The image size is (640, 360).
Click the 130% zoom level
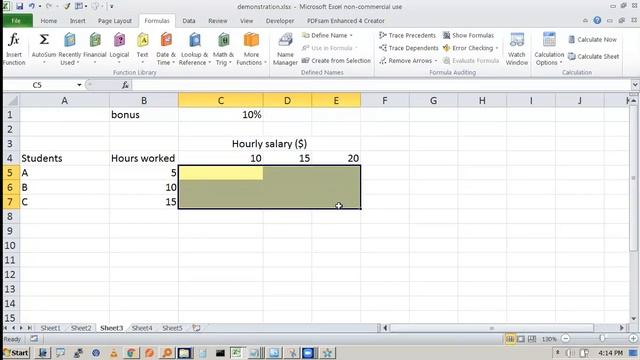coord(549,339)
